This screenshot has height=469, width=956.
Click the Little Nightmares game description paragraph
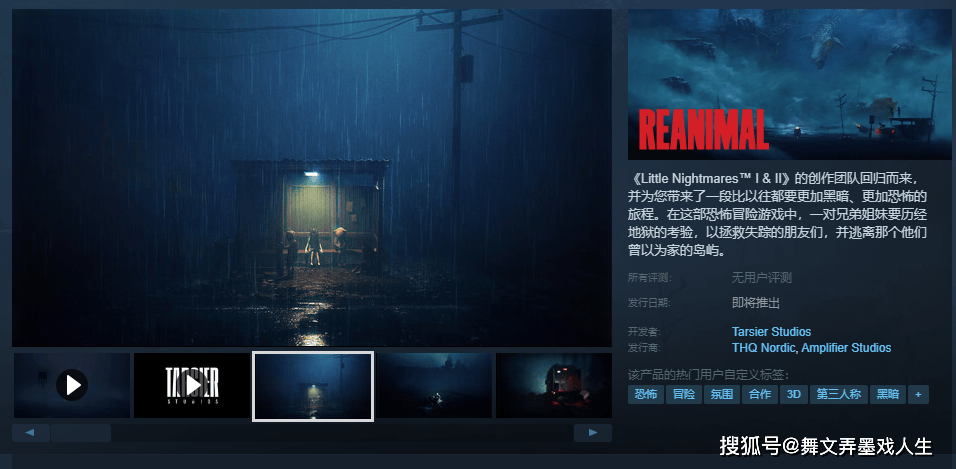pos(778,214)
